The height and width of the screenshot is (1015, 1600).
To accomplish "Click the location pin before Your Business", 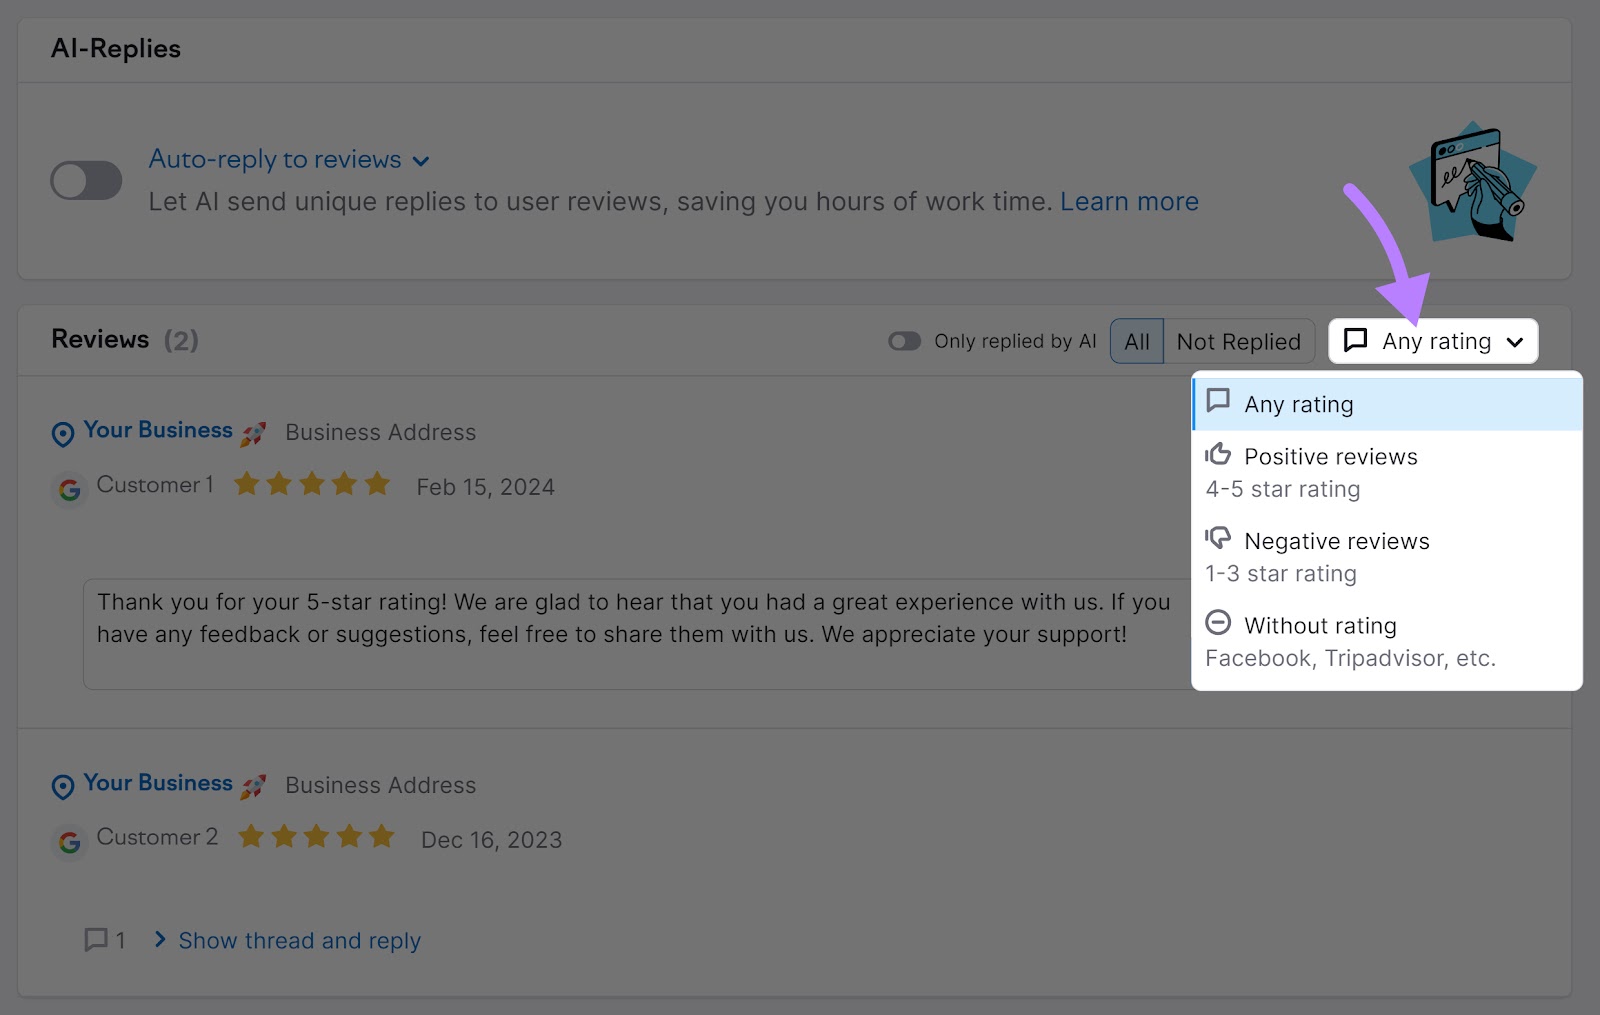I will click(62, 434).
